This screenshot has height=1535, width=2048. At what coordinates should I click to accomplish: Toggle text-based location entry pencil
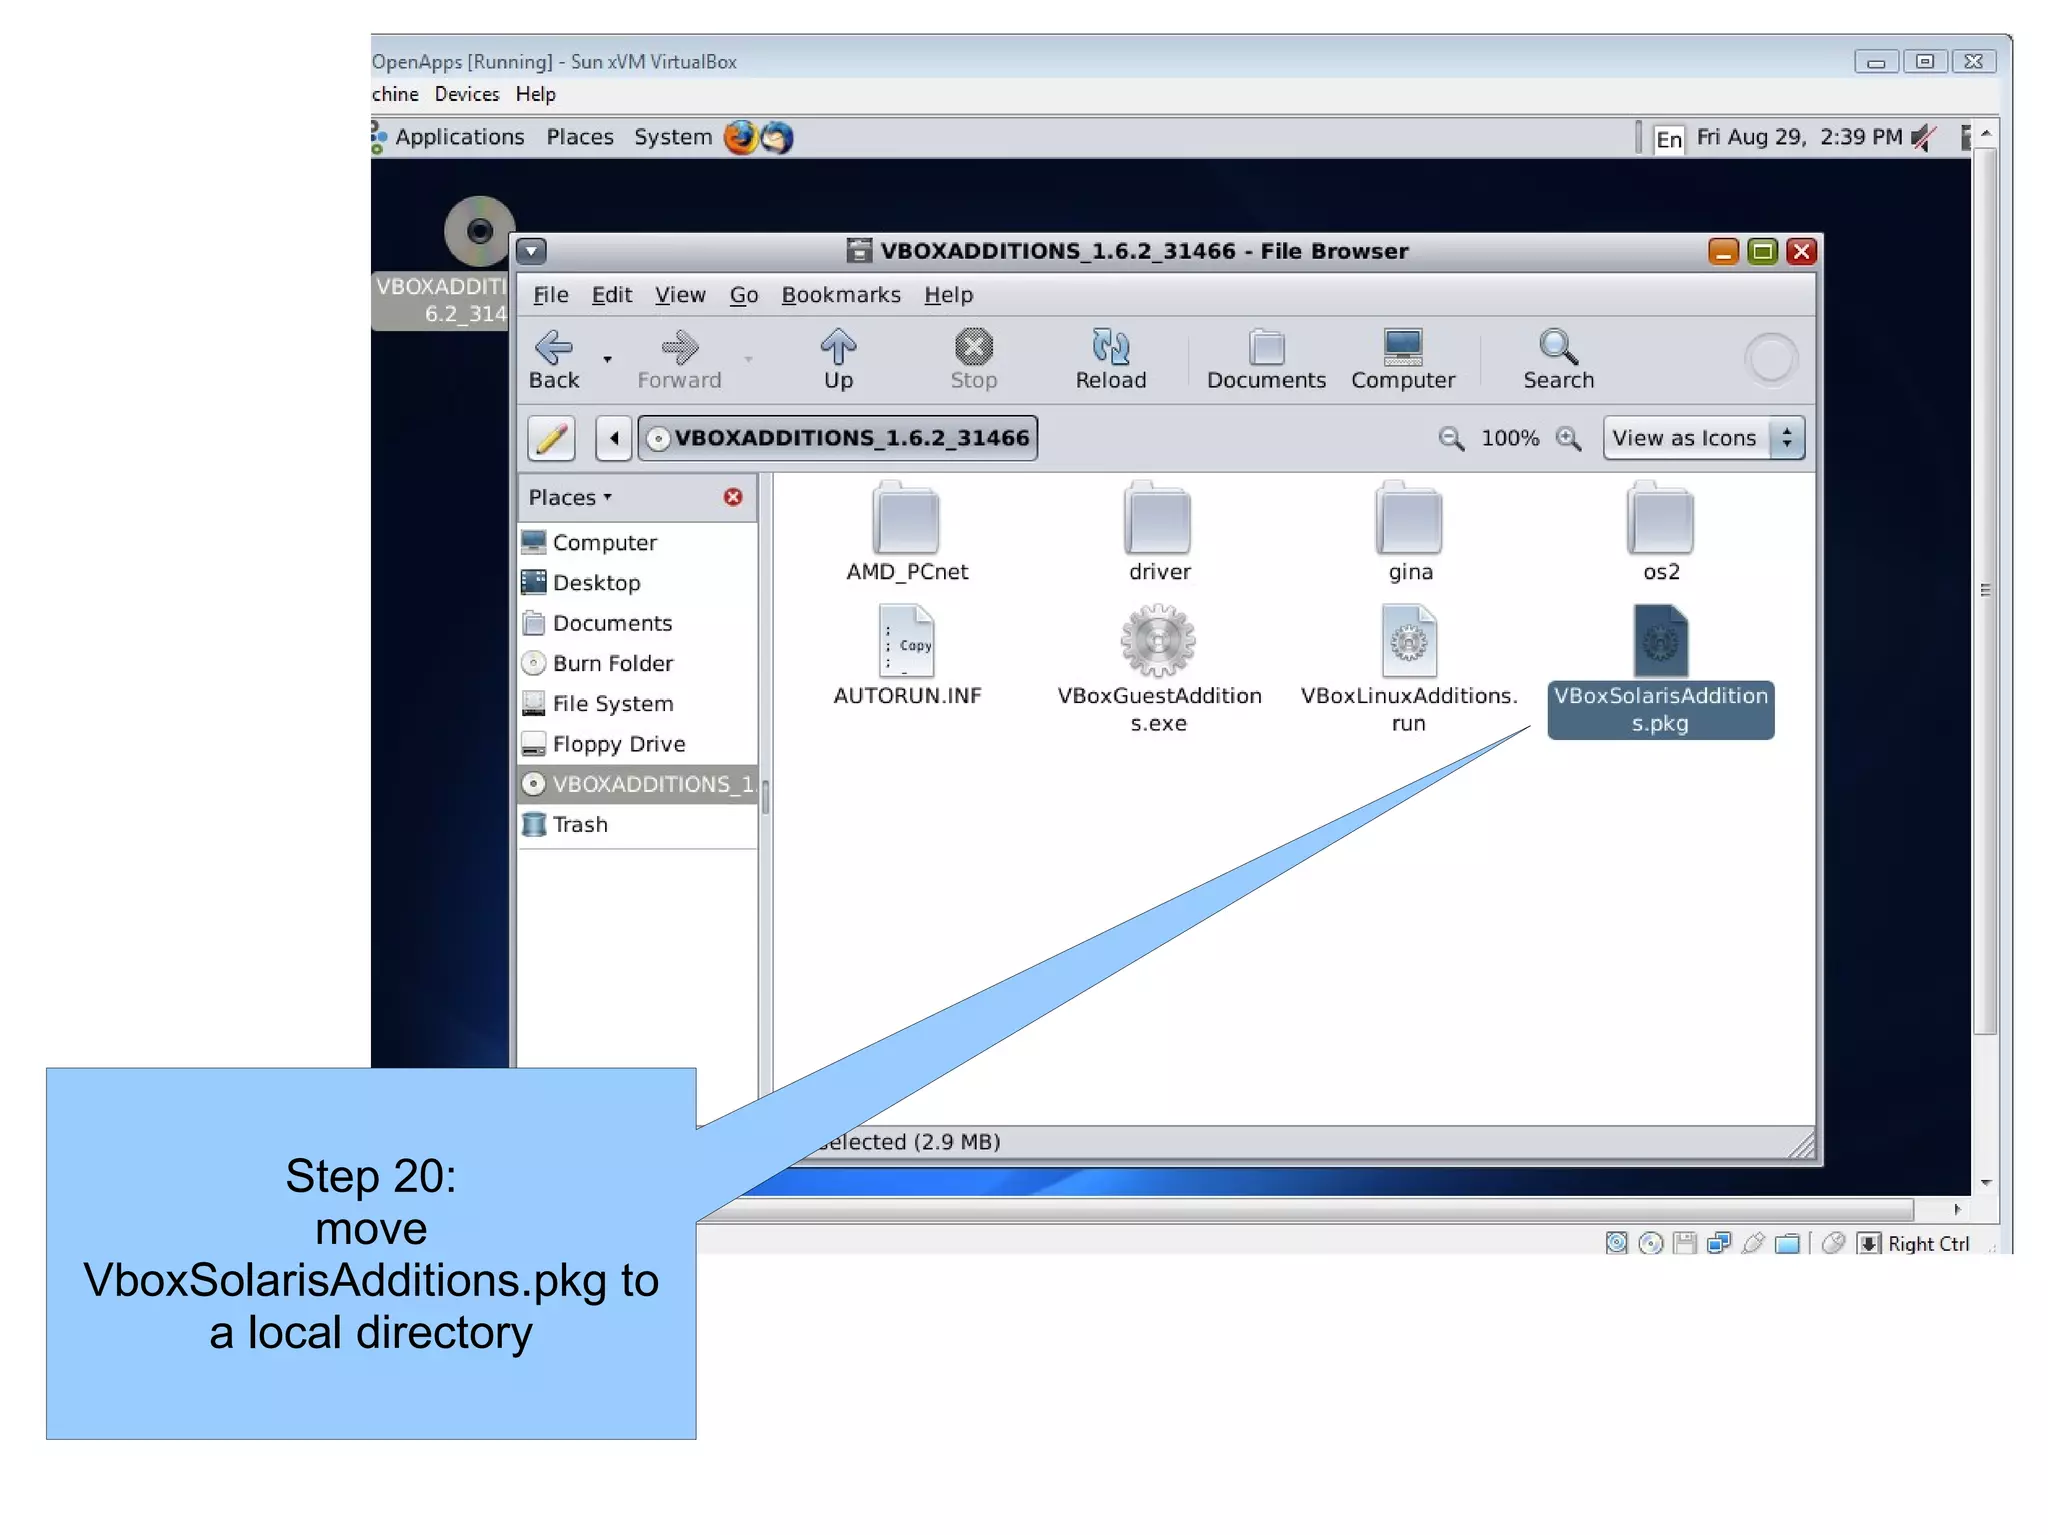point(551,438)
